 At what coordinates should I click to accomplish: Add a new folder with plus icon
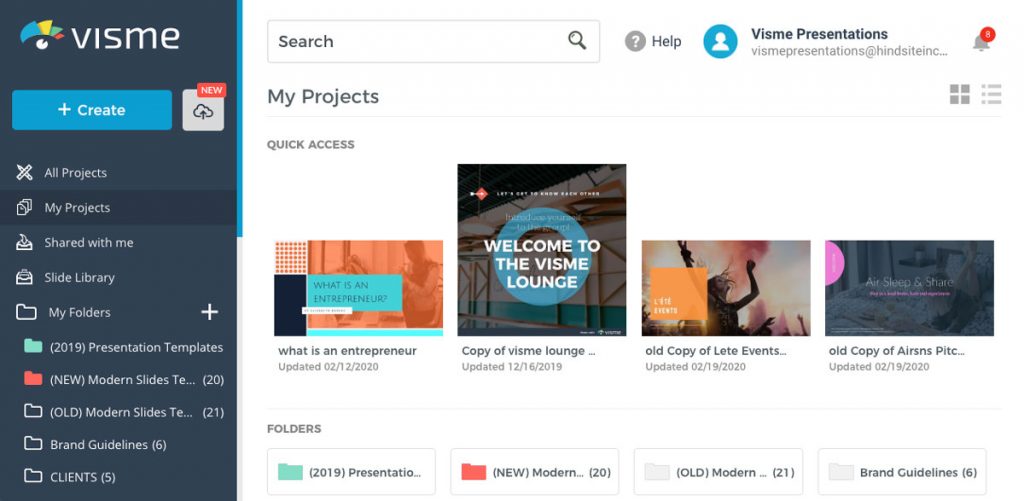(209, 312)
